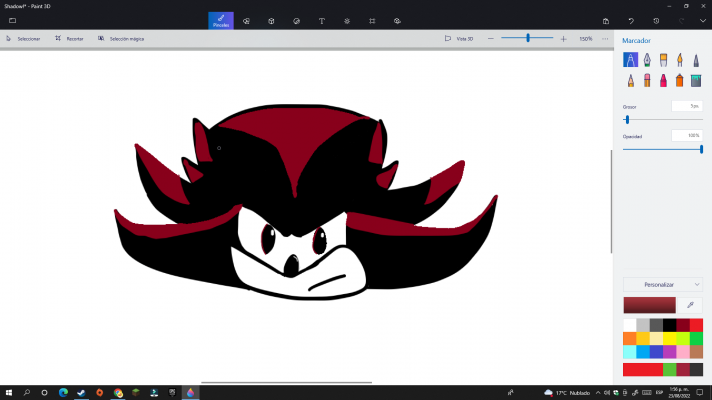This screenshot has height=400, width=712.
Task: Toggle Vista 3D view
Action: click(x=459, y=38)
